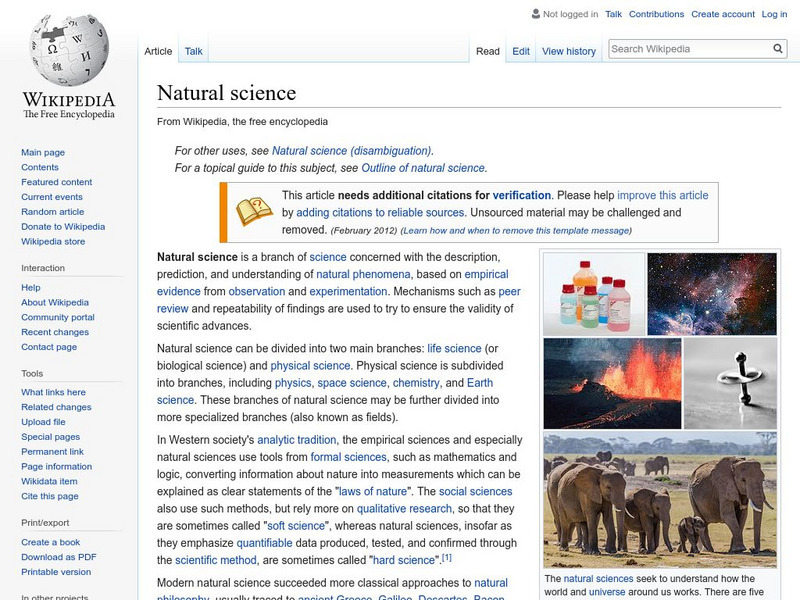
Task: Open the volcanic eruption lava image
Action: click(x=611, y=383)
